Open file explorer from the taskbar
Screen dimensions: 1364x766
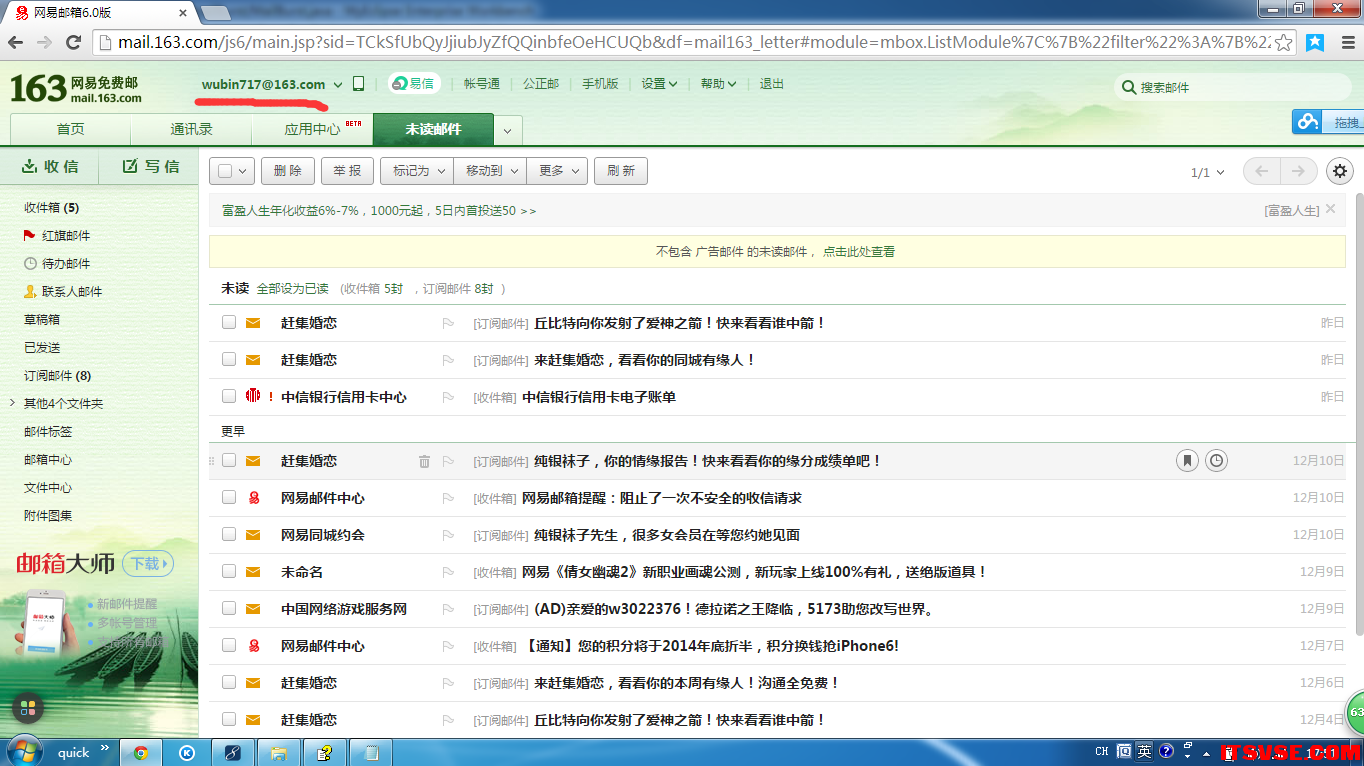click(279, 753)
